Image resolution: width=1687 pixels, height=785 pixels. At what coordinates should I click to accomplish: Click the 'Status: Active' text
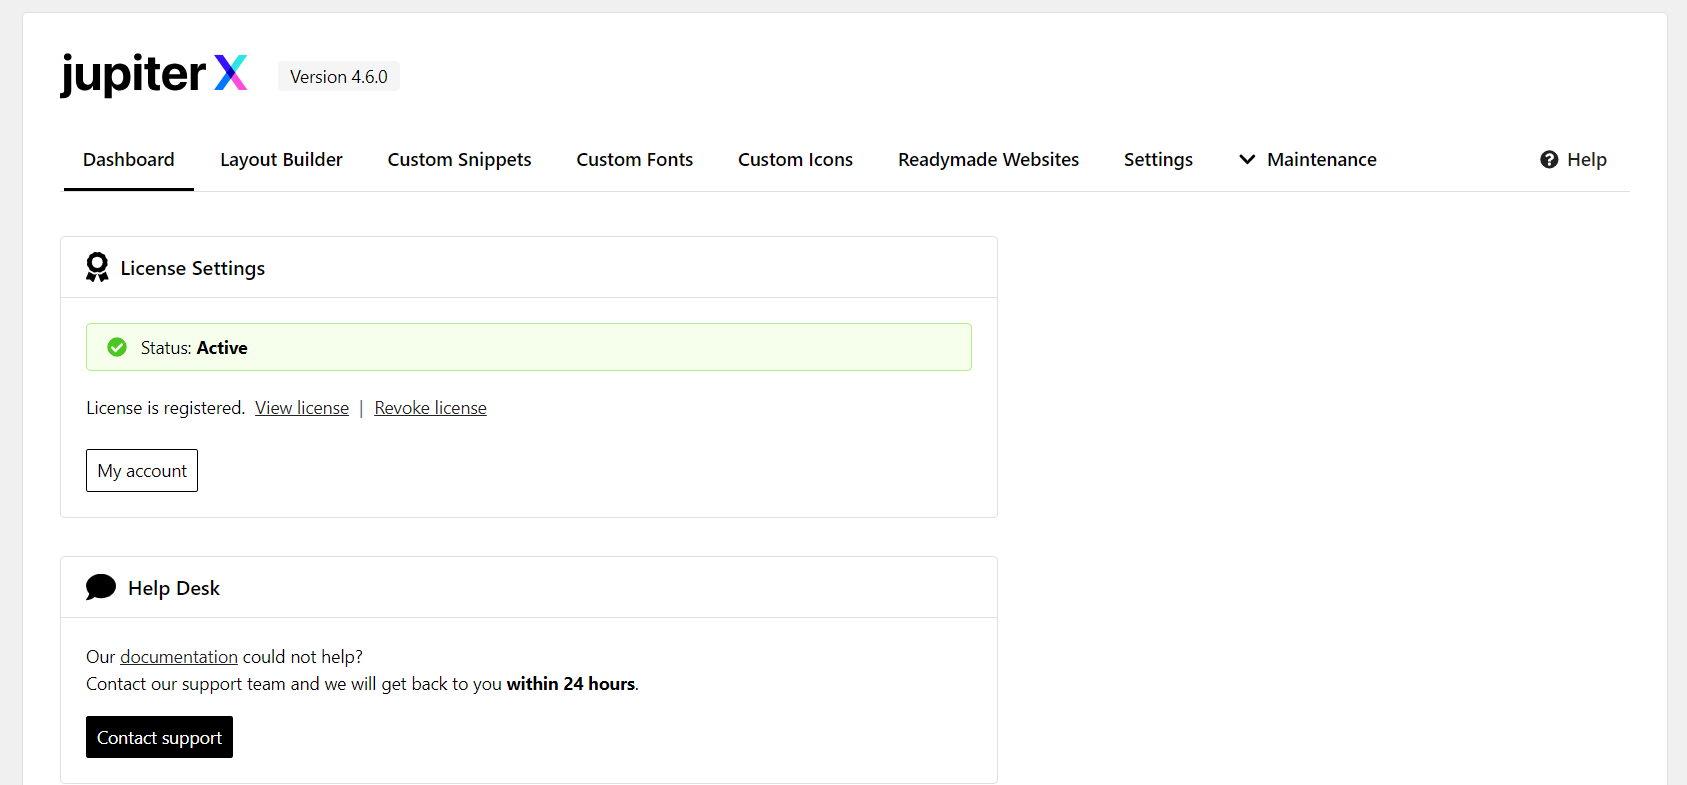pyautogui.click(x=194, y=348)
